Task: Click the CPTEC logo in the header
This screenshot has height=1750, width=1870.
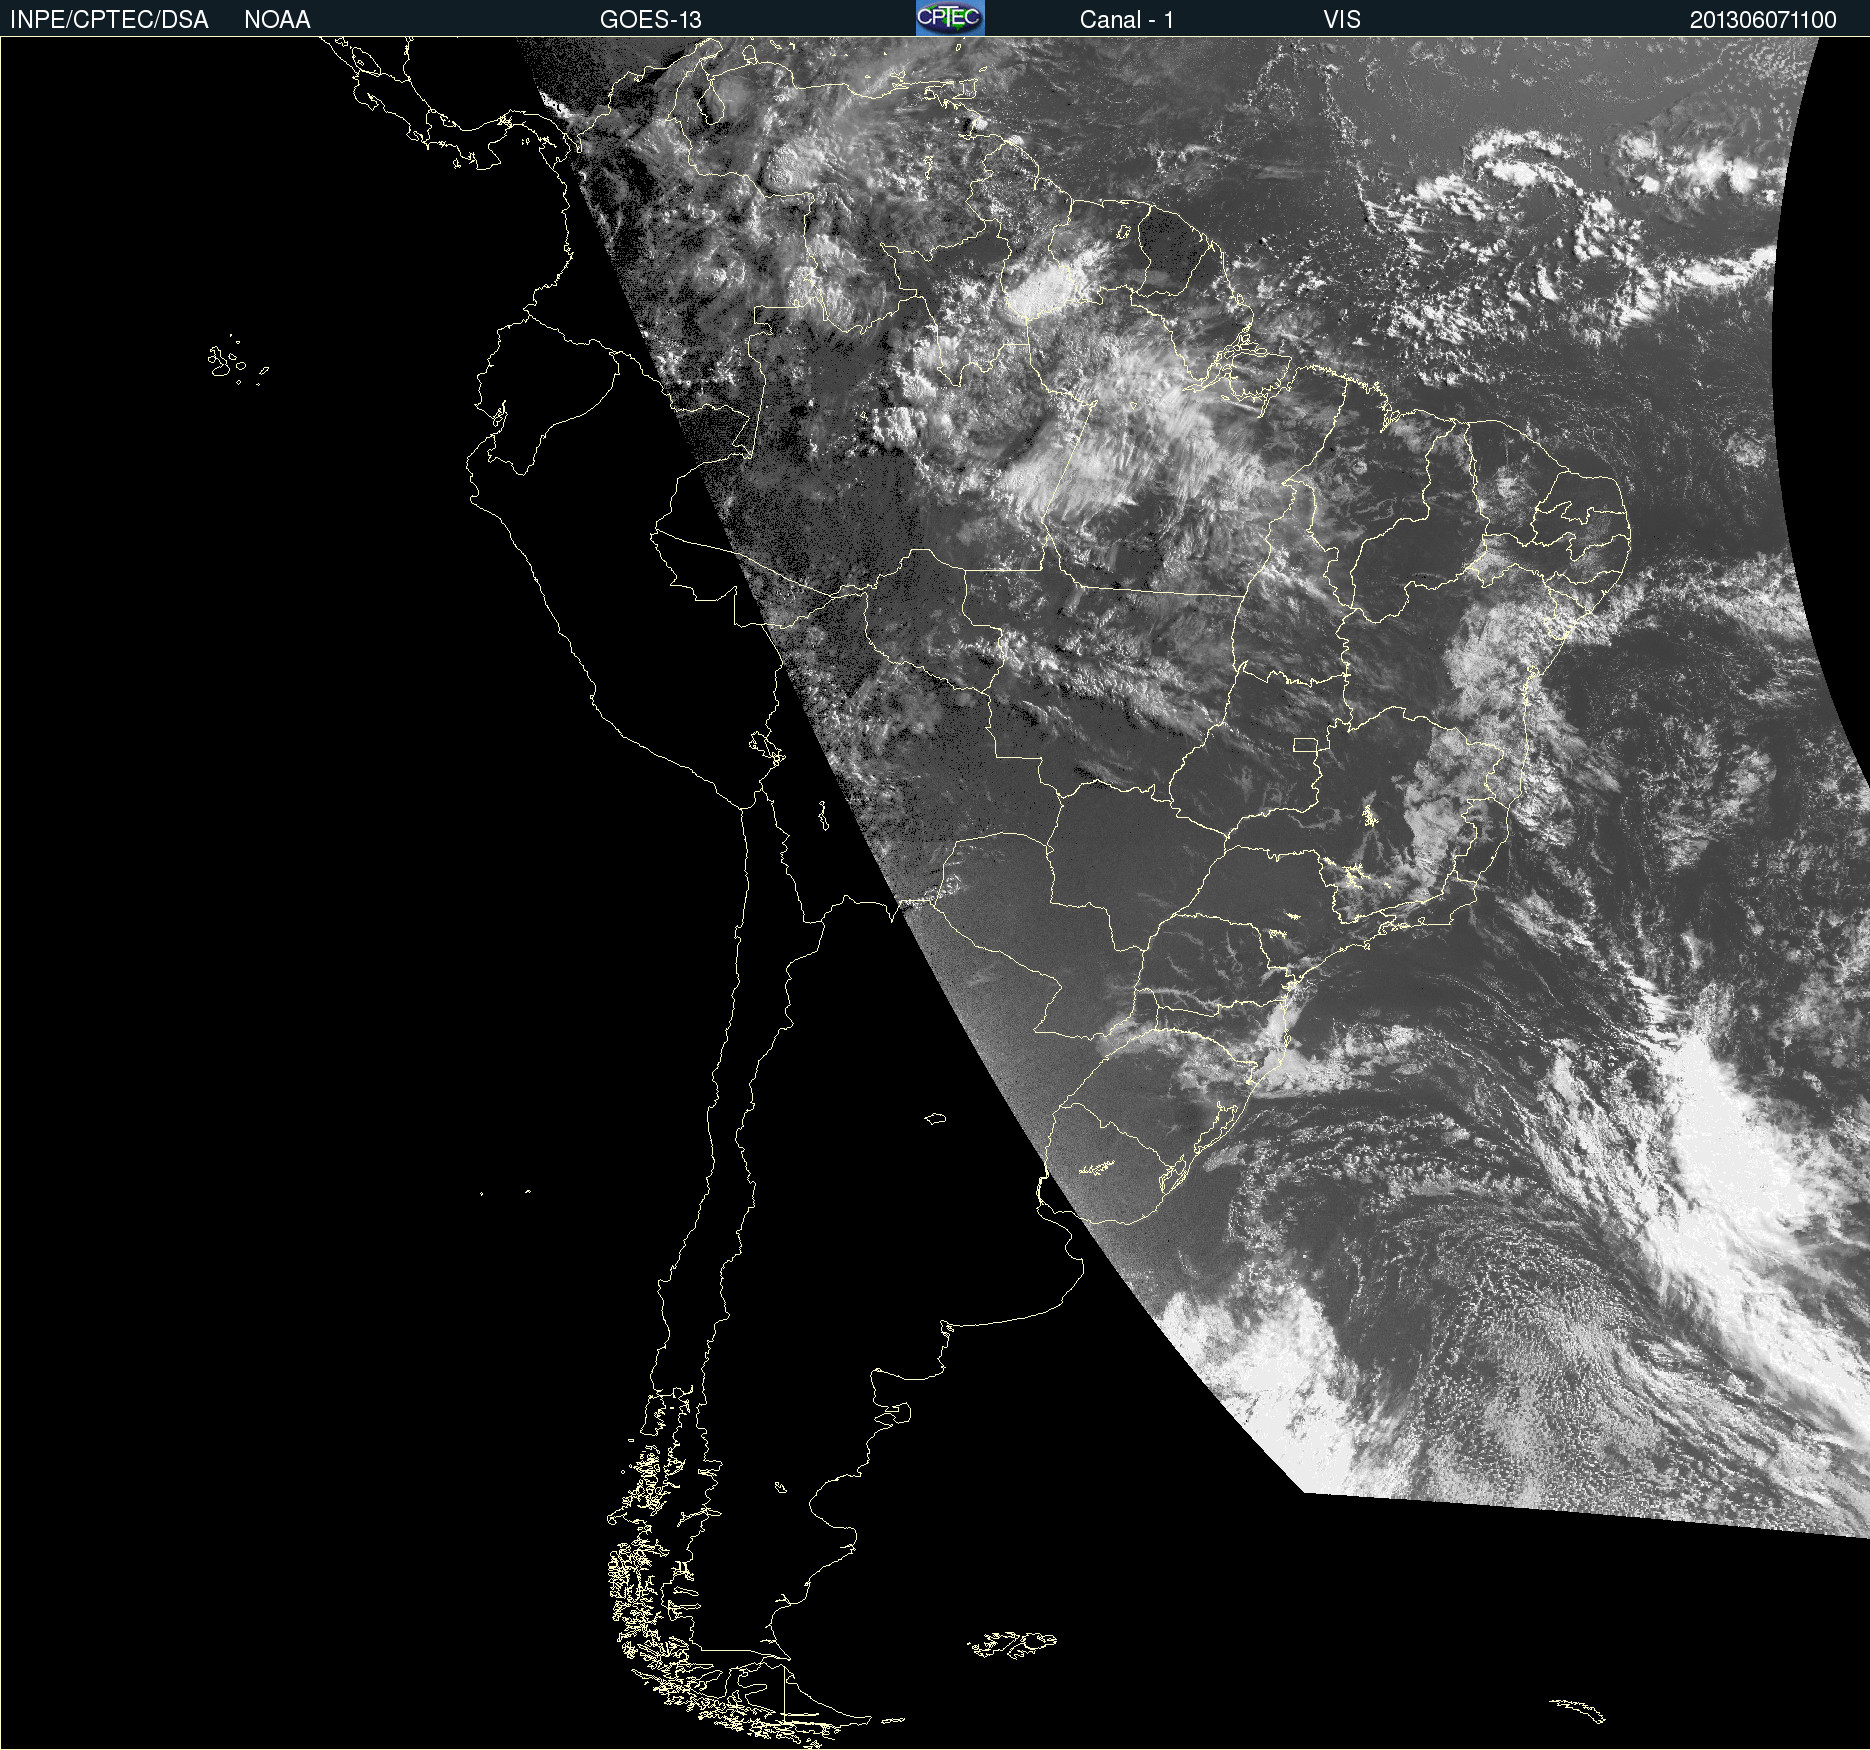Action: point(950,18)
